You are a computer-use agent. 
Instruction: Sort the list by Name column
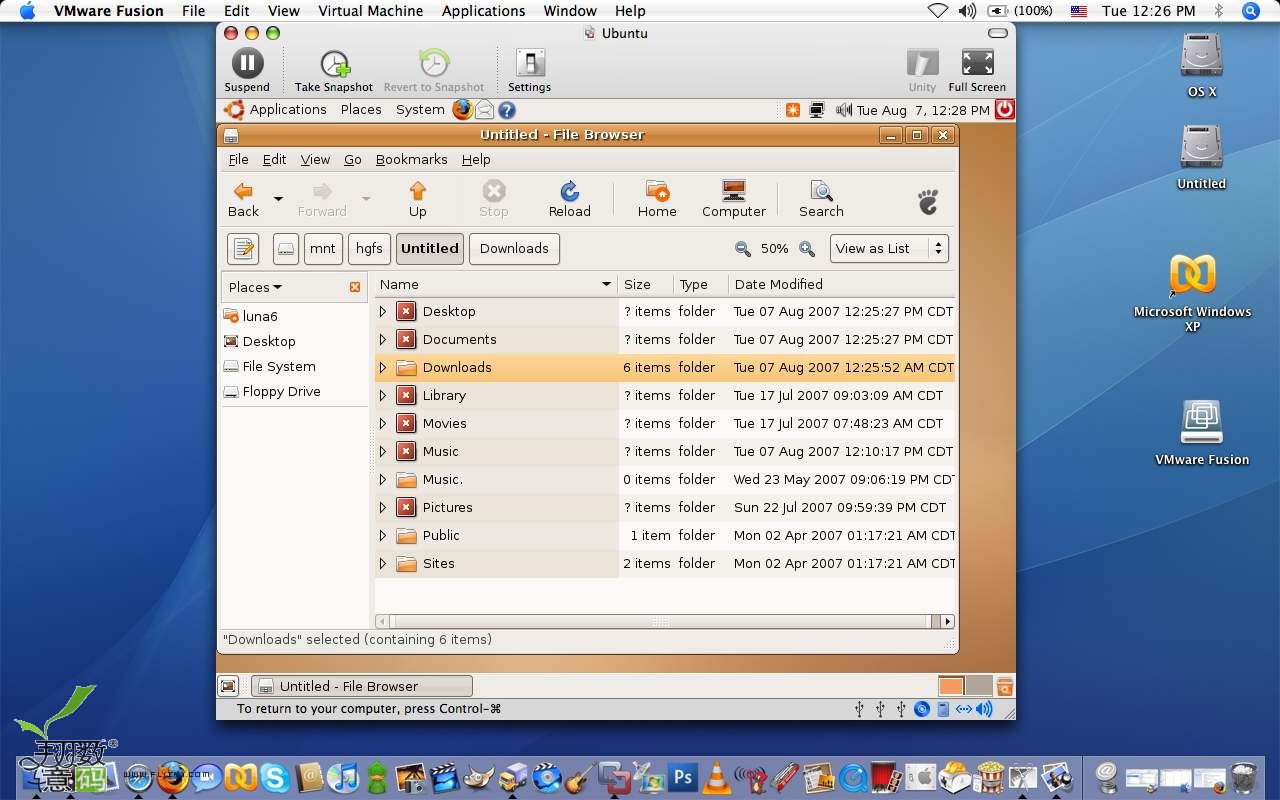click(496, 285)
